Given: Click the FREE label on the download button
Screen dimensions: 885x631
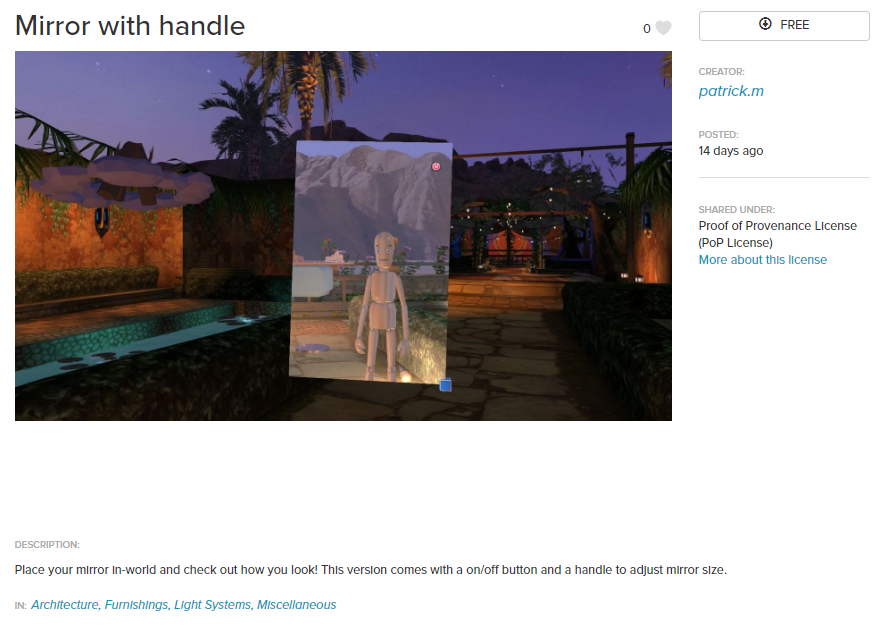Looking at the screenshot, I should pyautogui.click(x=795, y=25).
